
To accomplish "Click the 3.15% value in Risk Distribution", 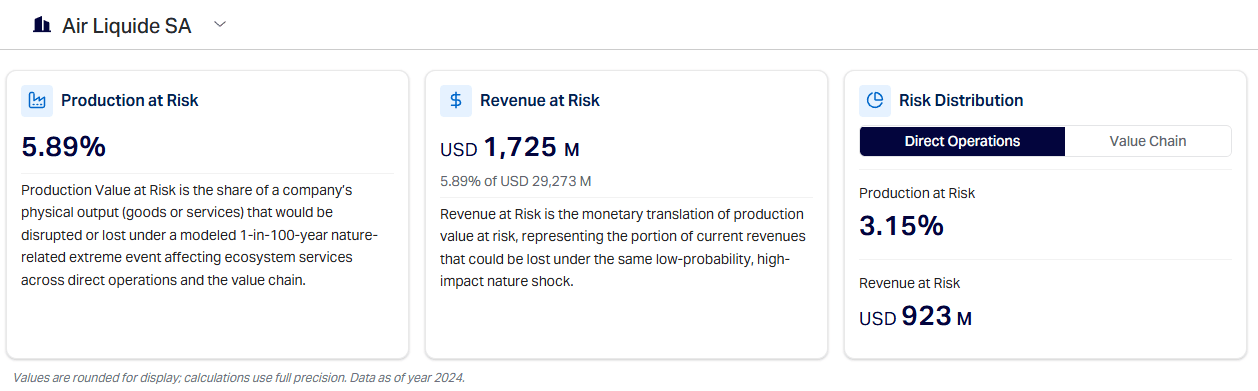I will (x=902, y=226).
